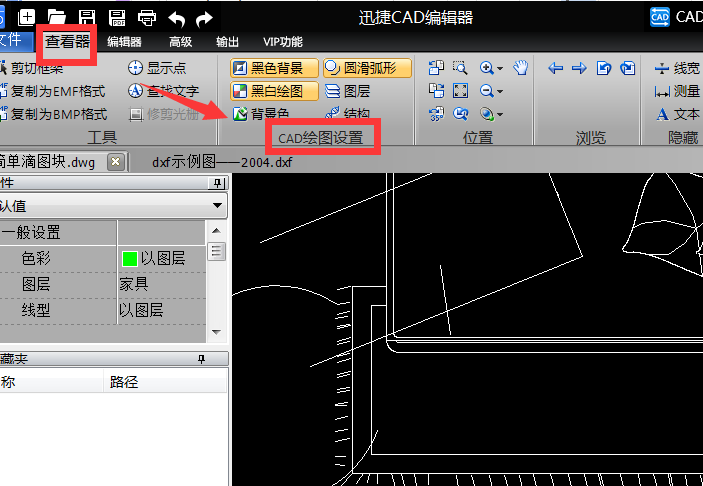Rotate view clockwise icon in 位置 group
Viewport: 703px width, 486px height.
click(x=436, y=91)
